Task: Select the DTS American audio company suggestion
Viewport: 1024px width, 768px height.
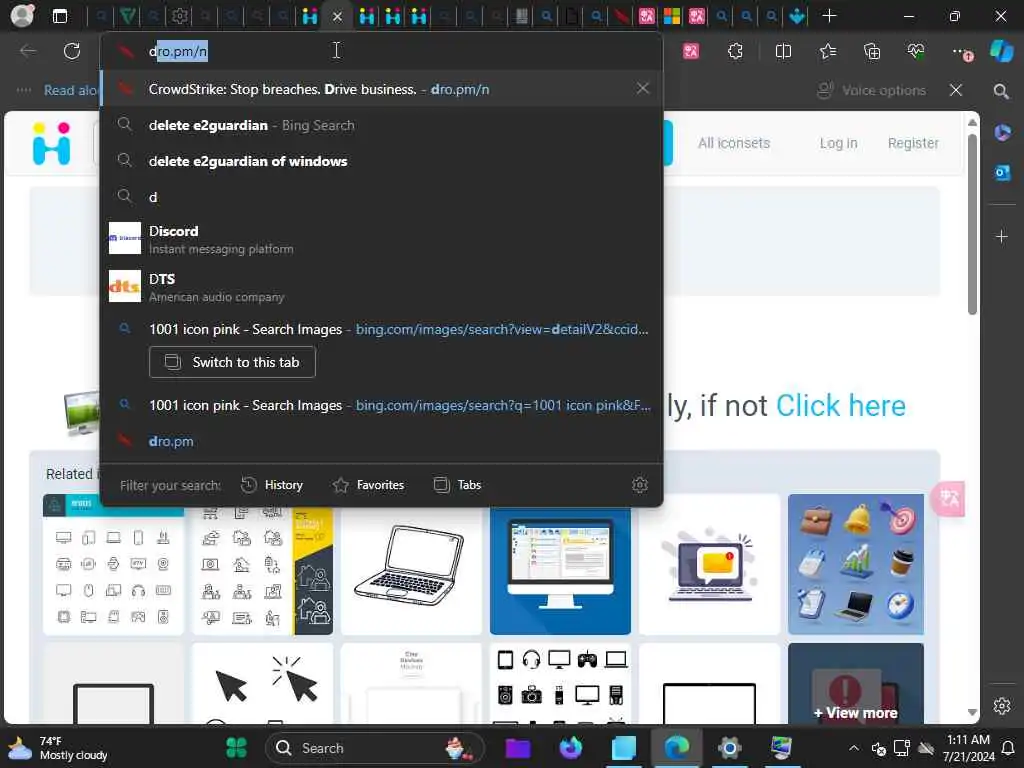Action: tap(381, 287)
